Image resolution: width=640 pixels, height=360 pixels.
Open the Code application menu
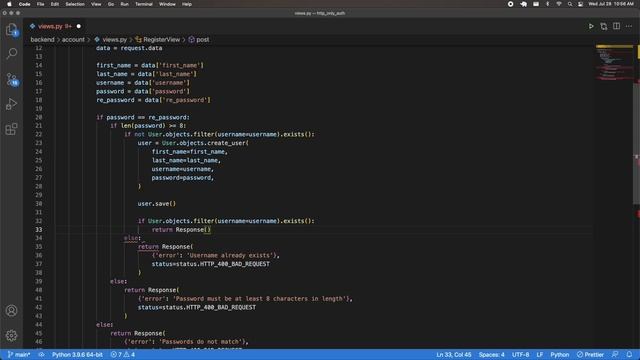coord(24,4)
